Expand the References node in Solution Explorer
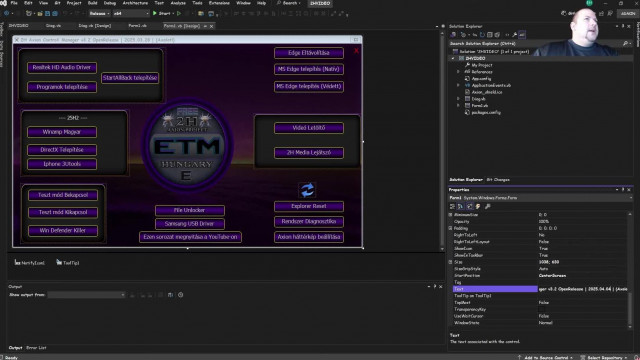This screenshot has height=360, width=640. [458, 72]
